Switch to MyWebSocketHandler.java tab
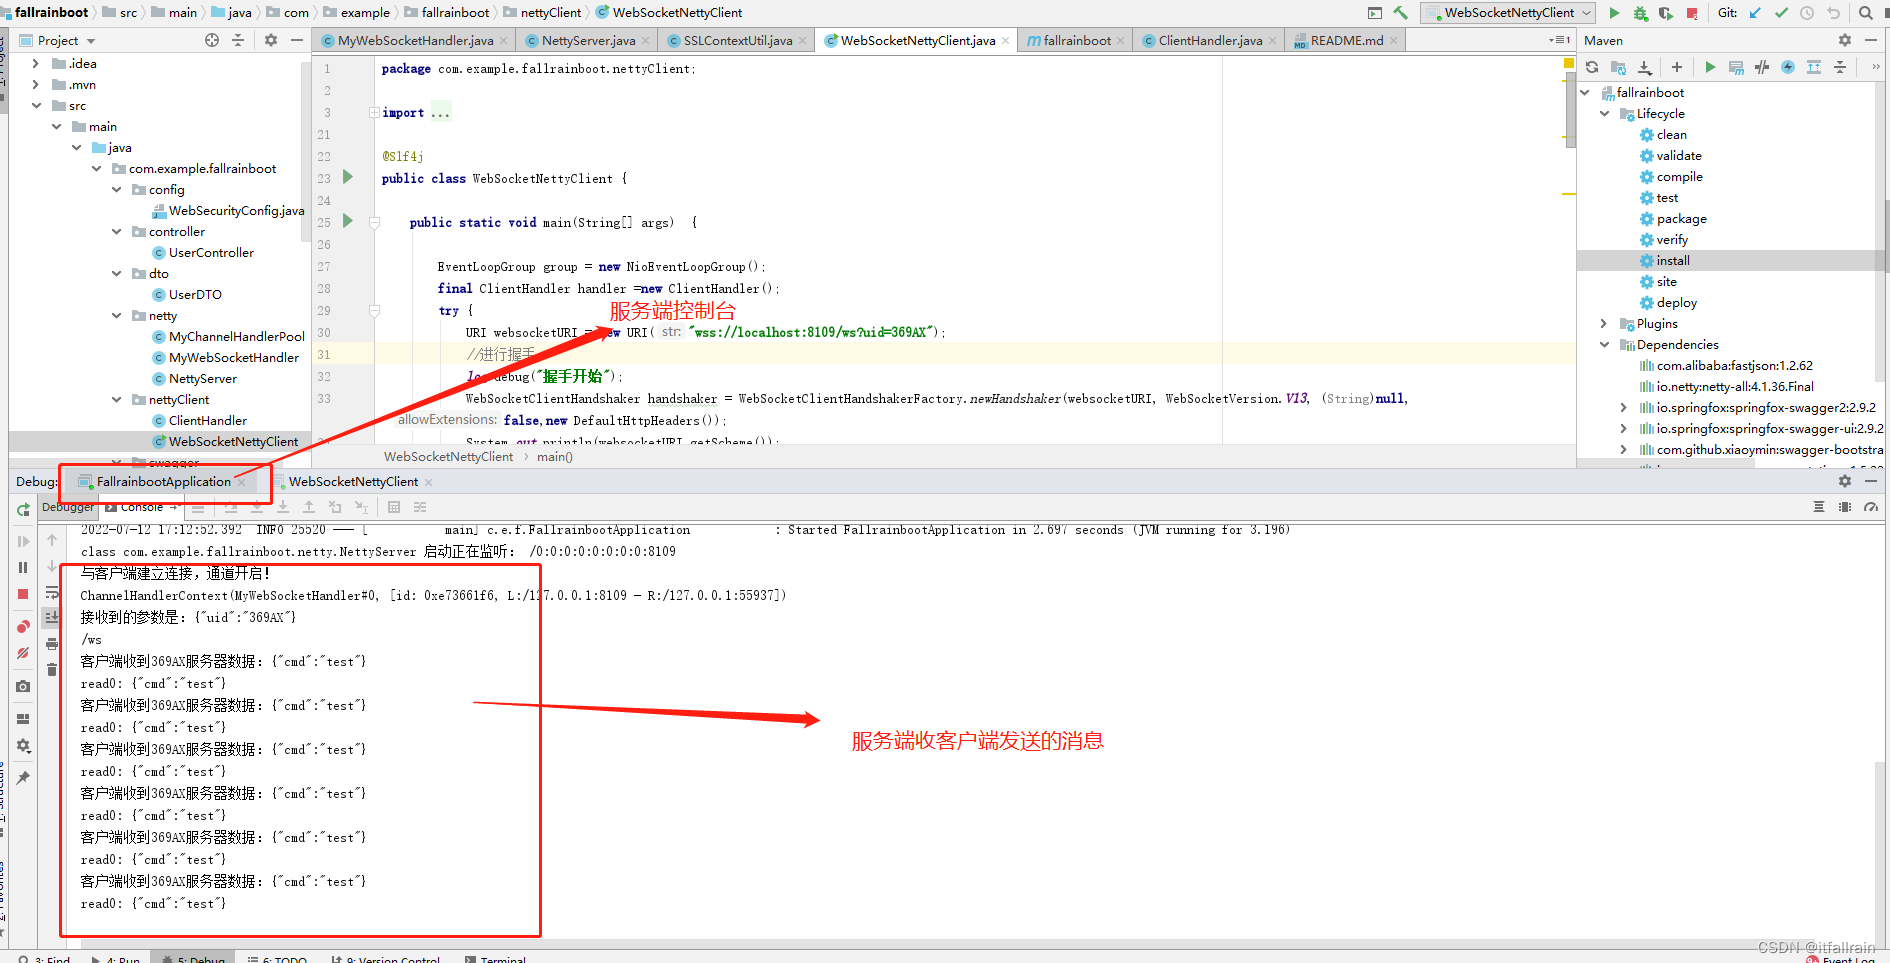Screen dimensions: 1890x963 [415, 40]
